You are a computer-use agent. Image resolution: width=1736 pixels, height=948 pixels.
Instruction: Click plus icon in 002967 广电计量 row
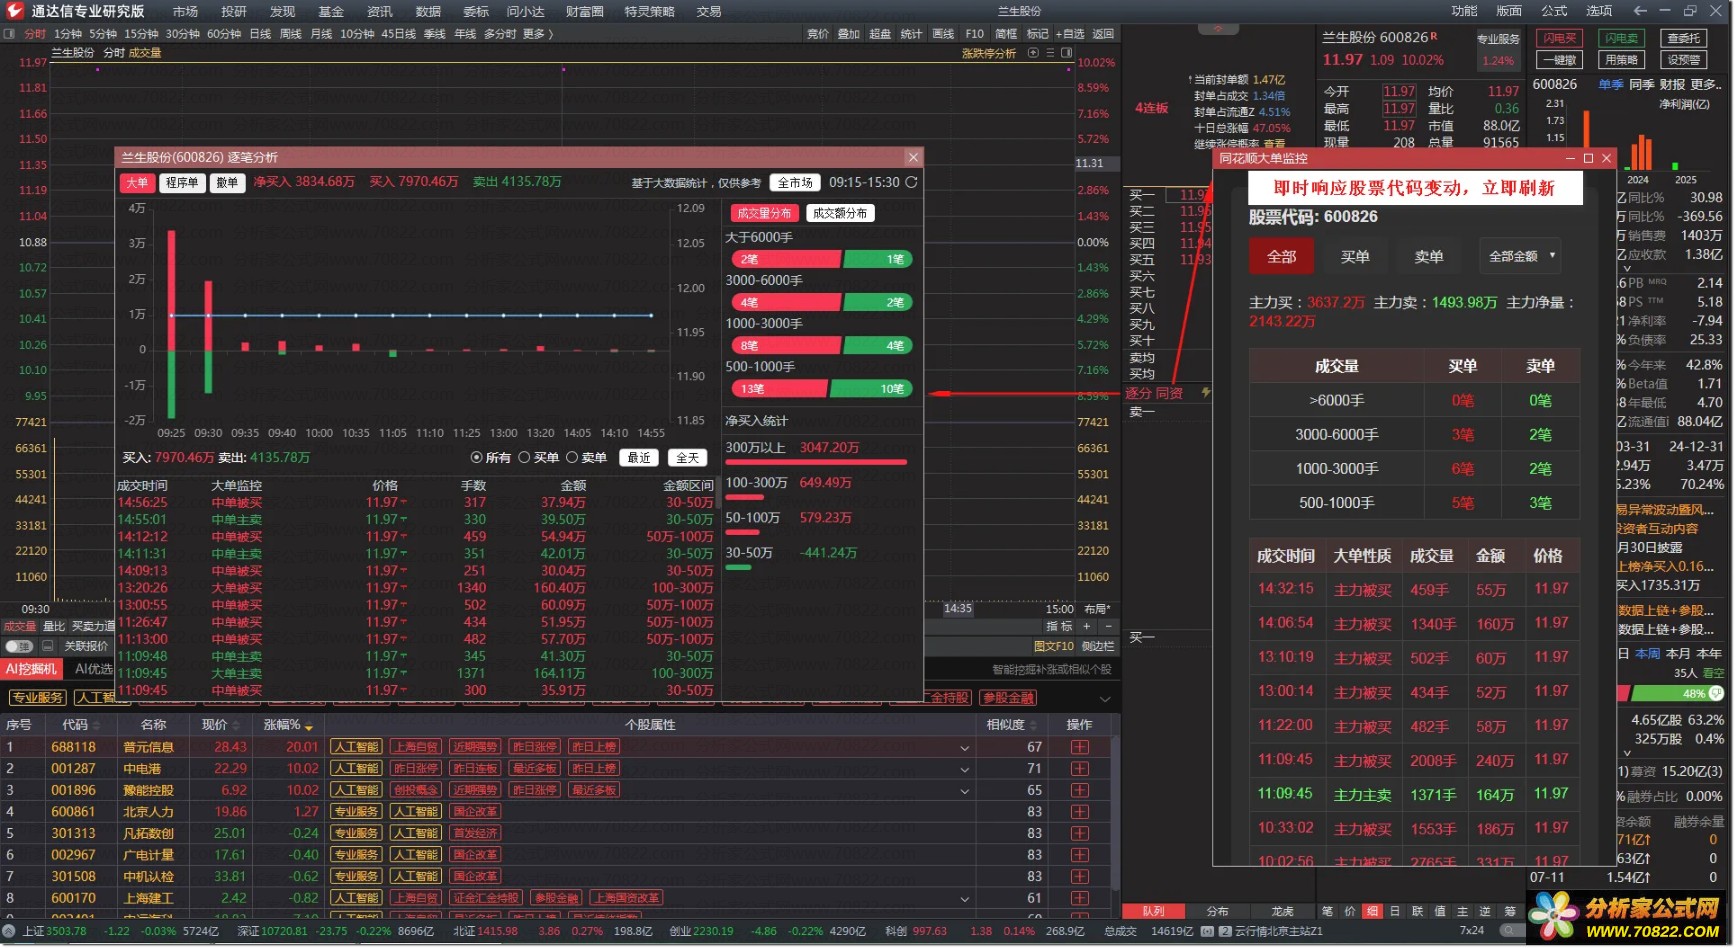[x=1080, y=855]
